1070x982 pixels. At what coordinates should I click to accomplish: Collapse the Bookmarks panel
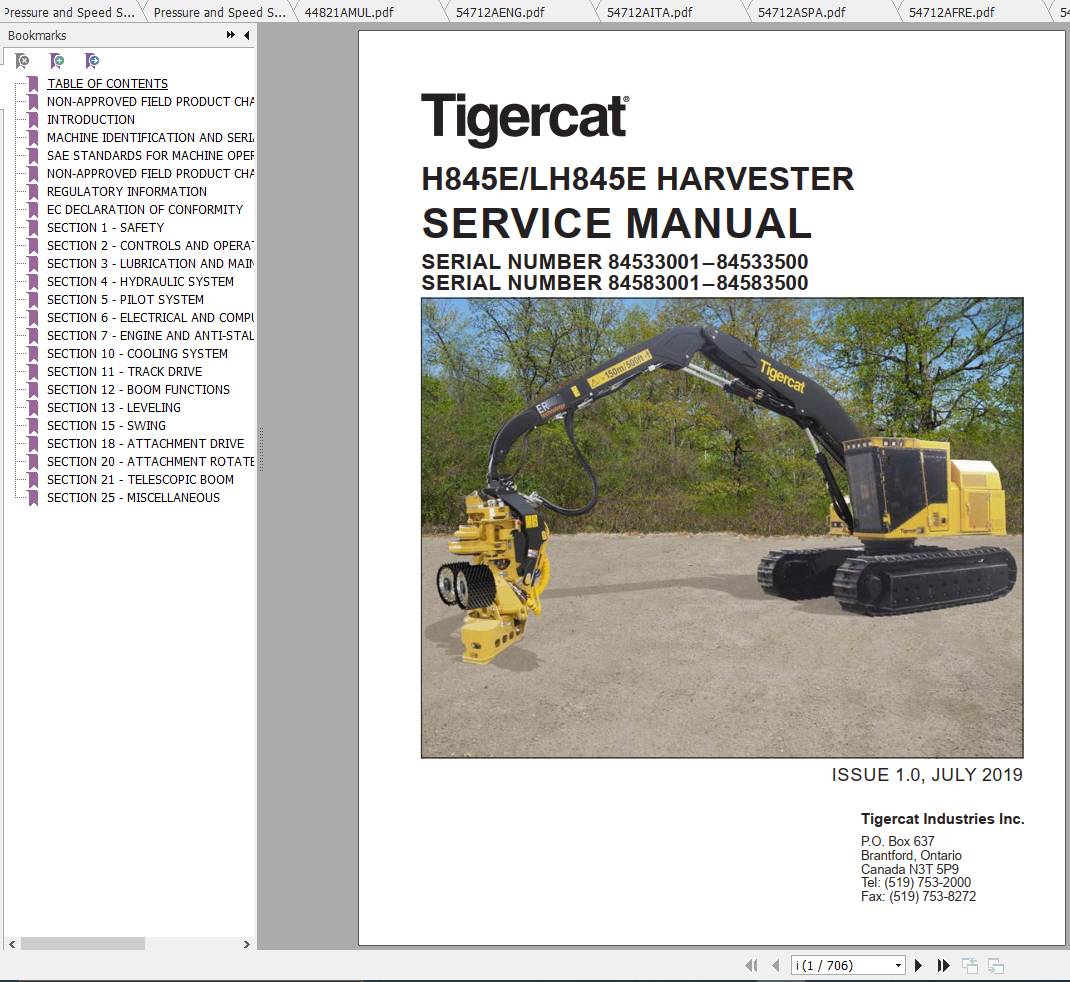246,34
